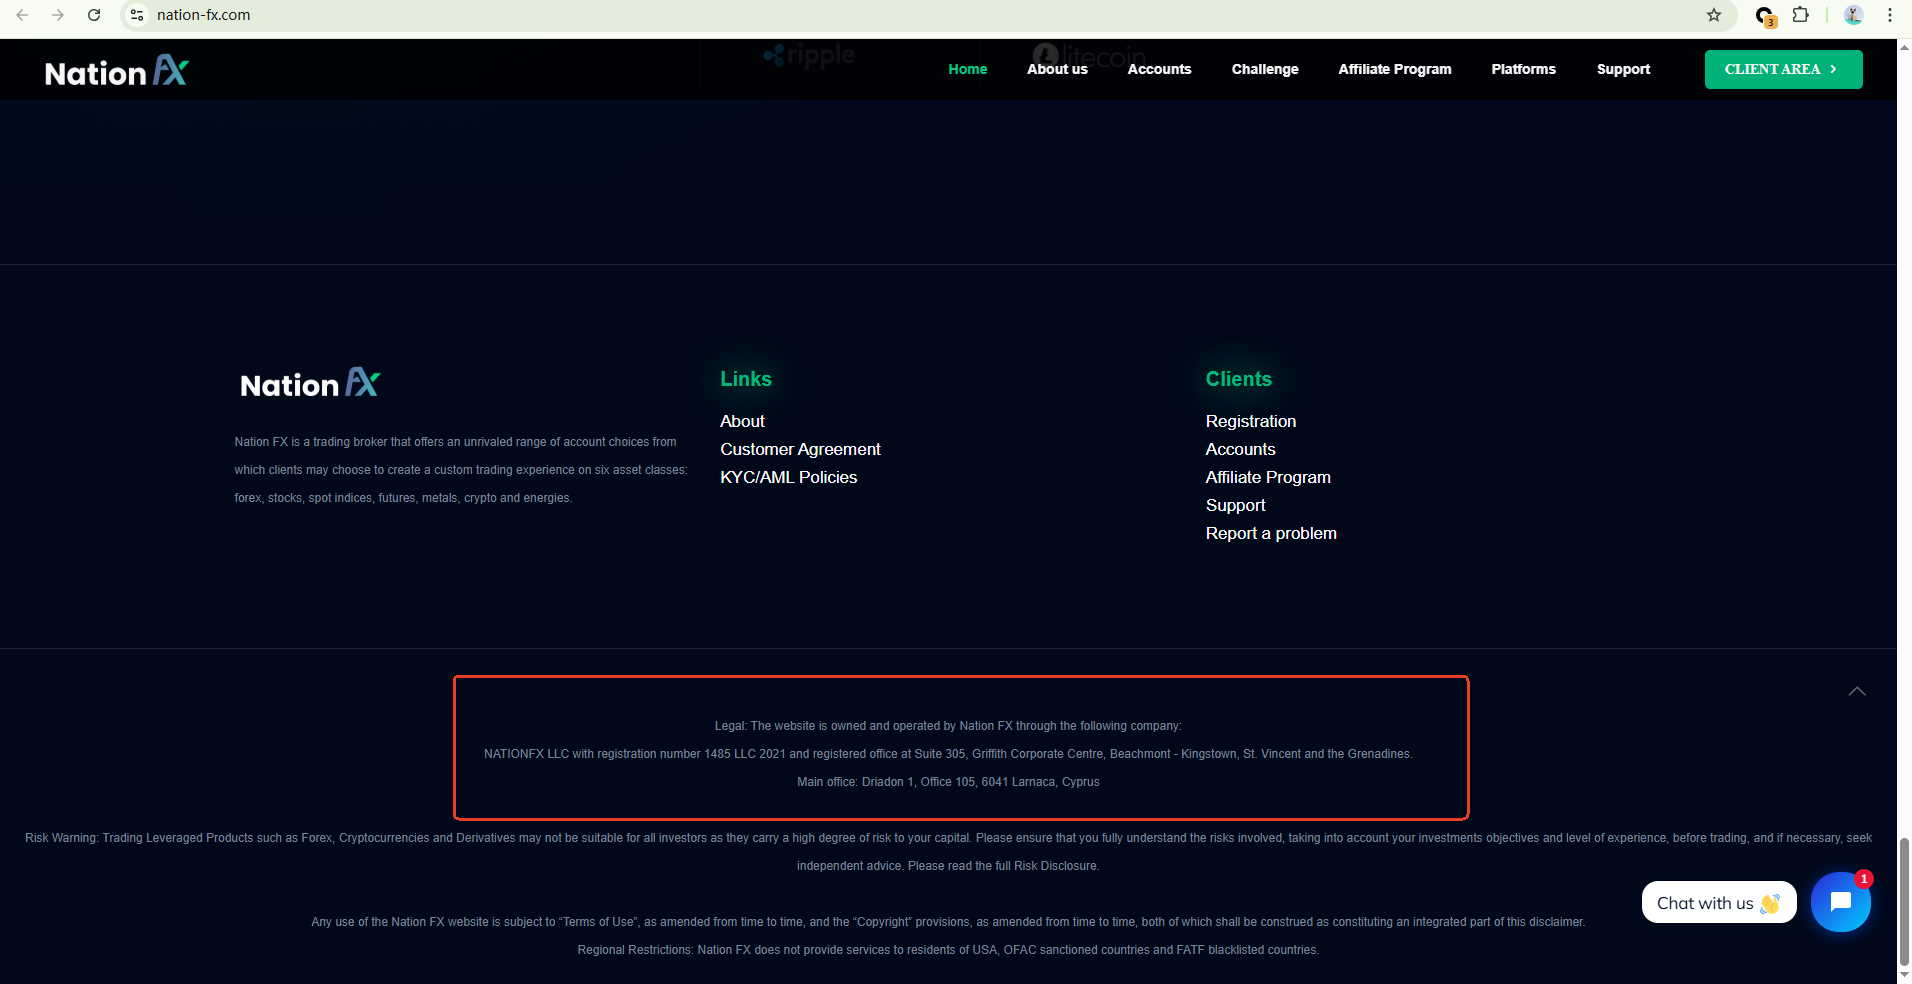Viewport: 1912px width, 984px height.
Task: Open the Home nav item
Action: click(x=968, y=69)
